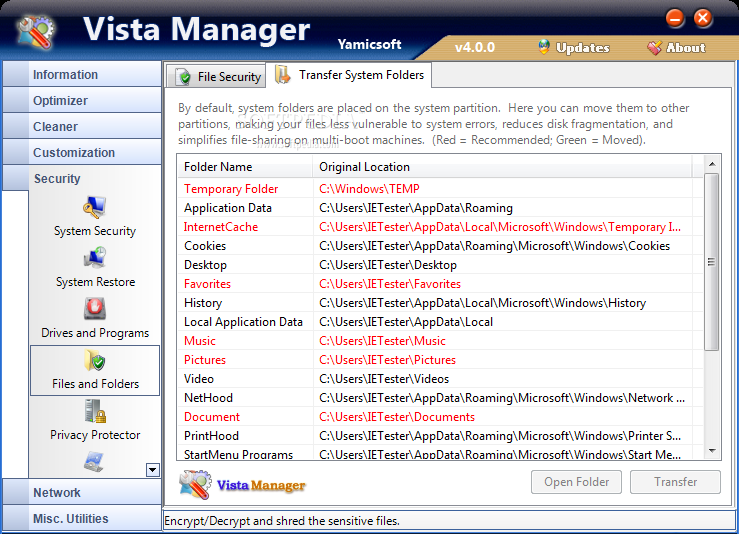The image size is (739, 534).
Task: Click the Vista Manager logo at top left
Action: pos(35,32)
